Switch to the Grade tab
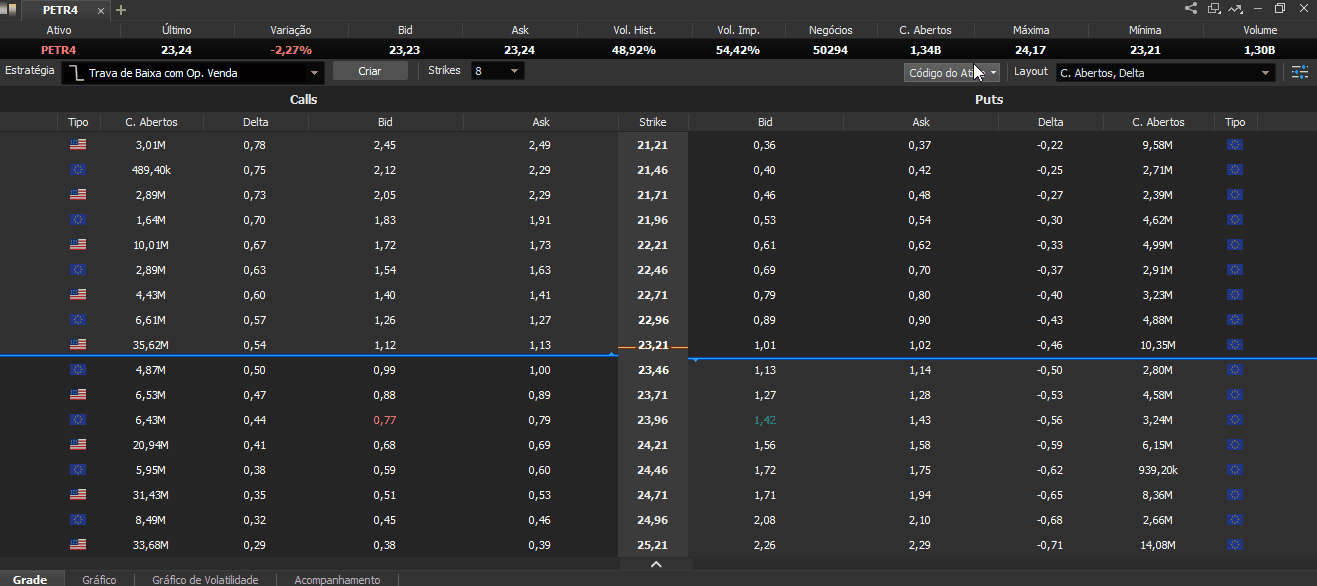 [30, 580]
